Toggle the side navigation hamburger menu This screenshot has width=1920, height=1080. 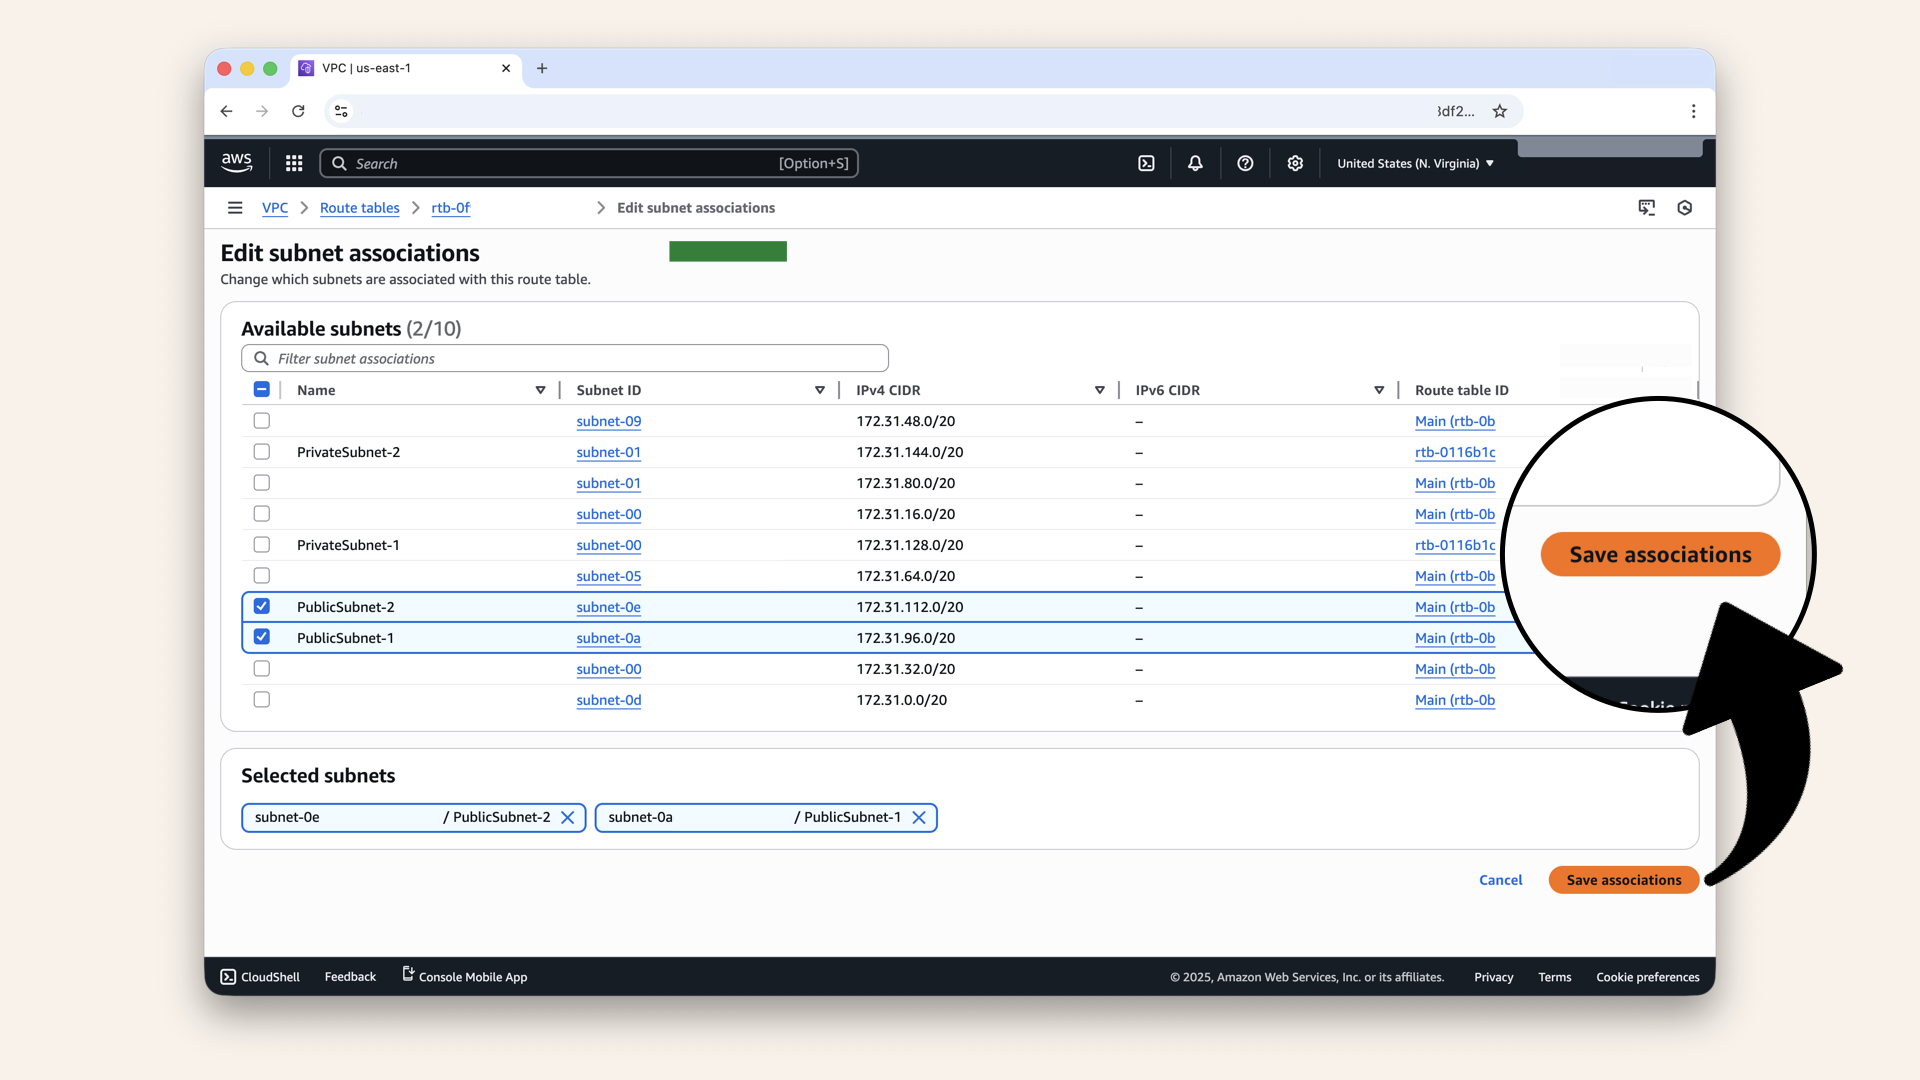point(235,208)
